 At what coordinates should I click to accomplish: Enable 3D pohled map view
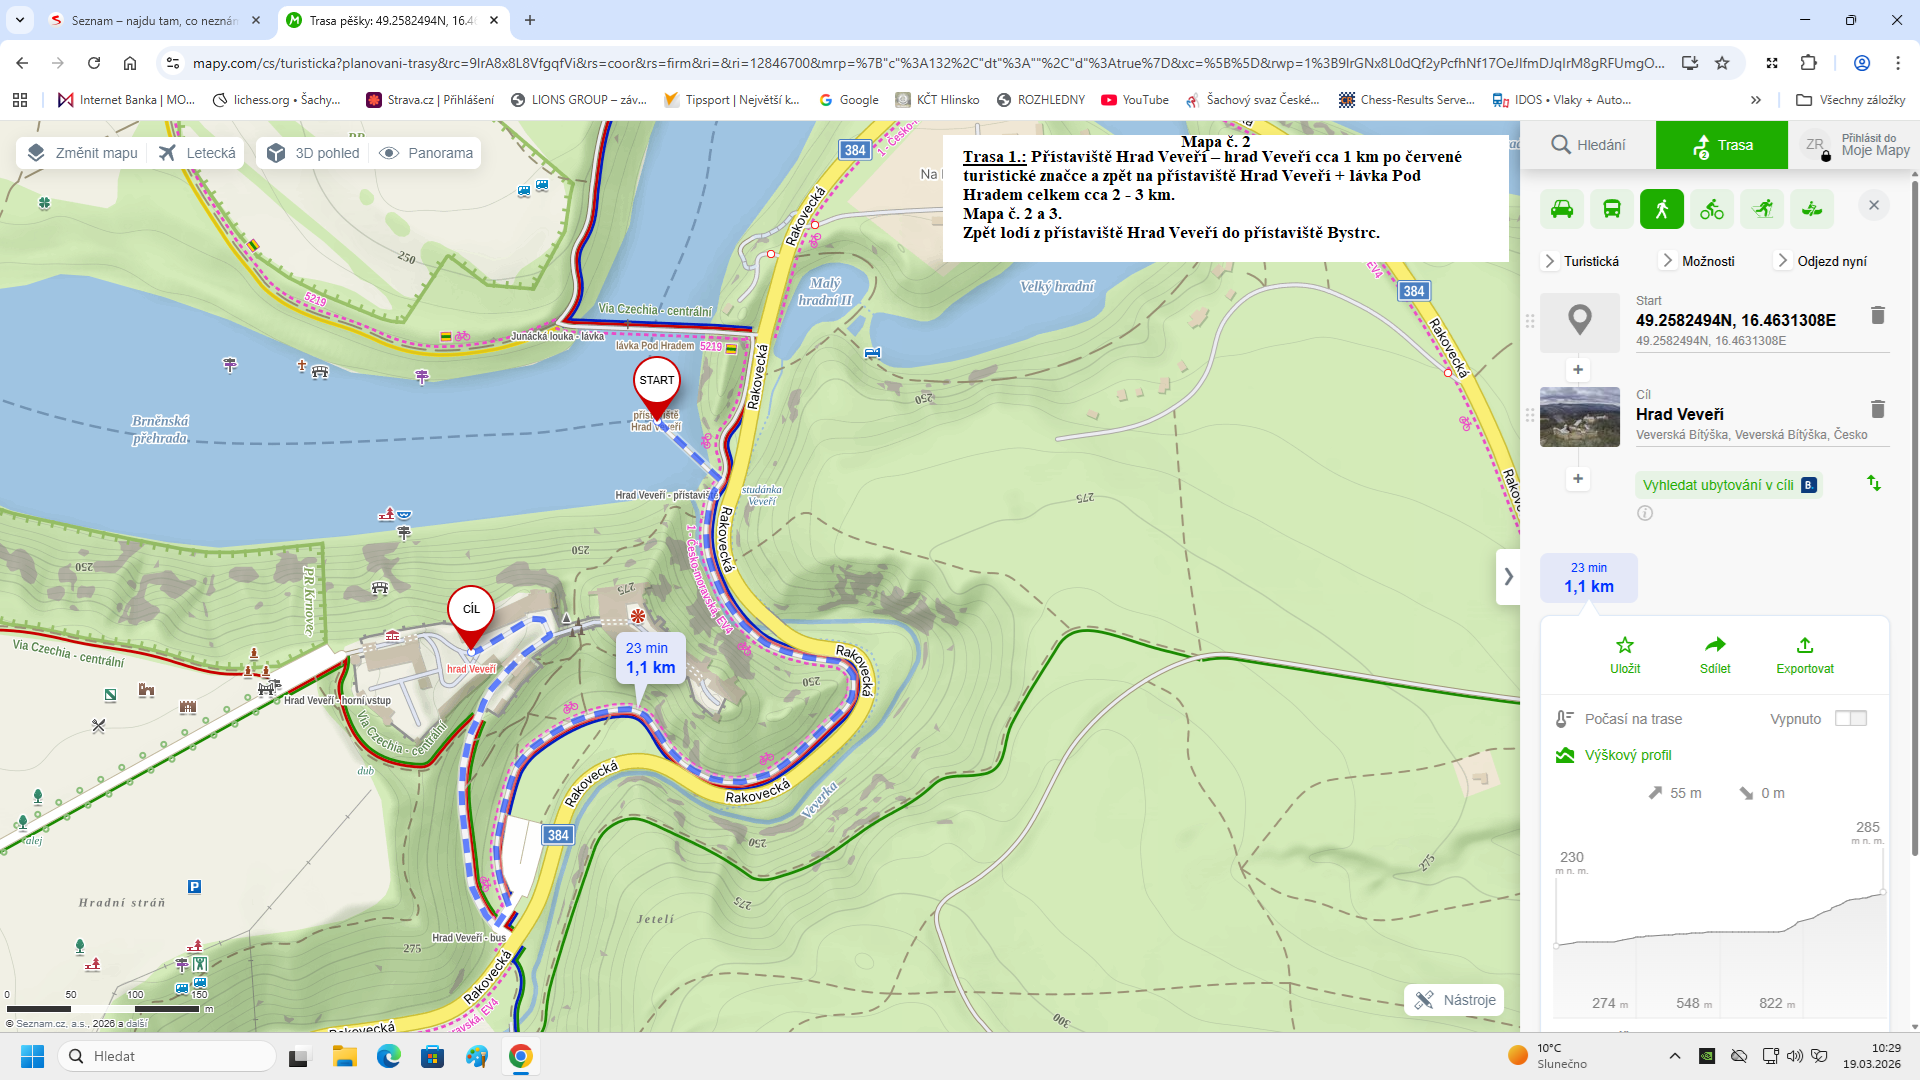[x=313, y=153]
